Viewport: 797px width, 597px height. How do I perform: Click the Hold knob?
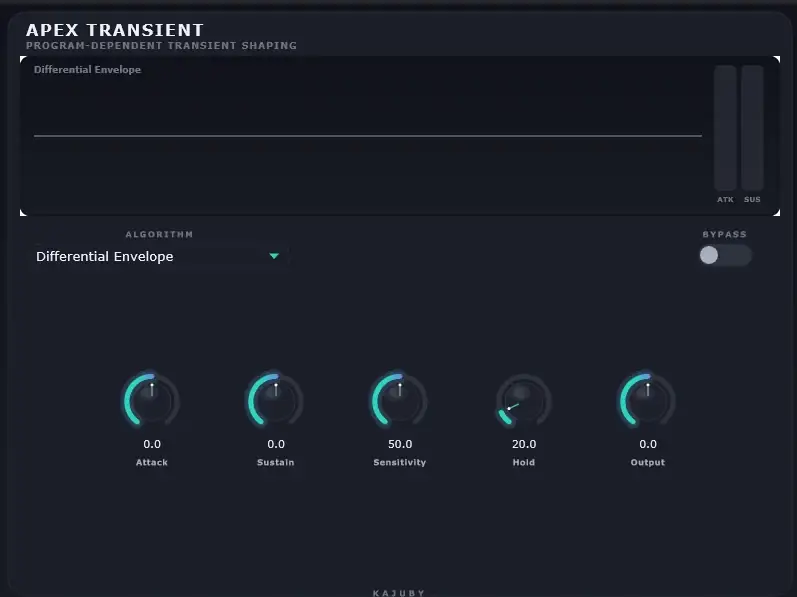(524, 400)
